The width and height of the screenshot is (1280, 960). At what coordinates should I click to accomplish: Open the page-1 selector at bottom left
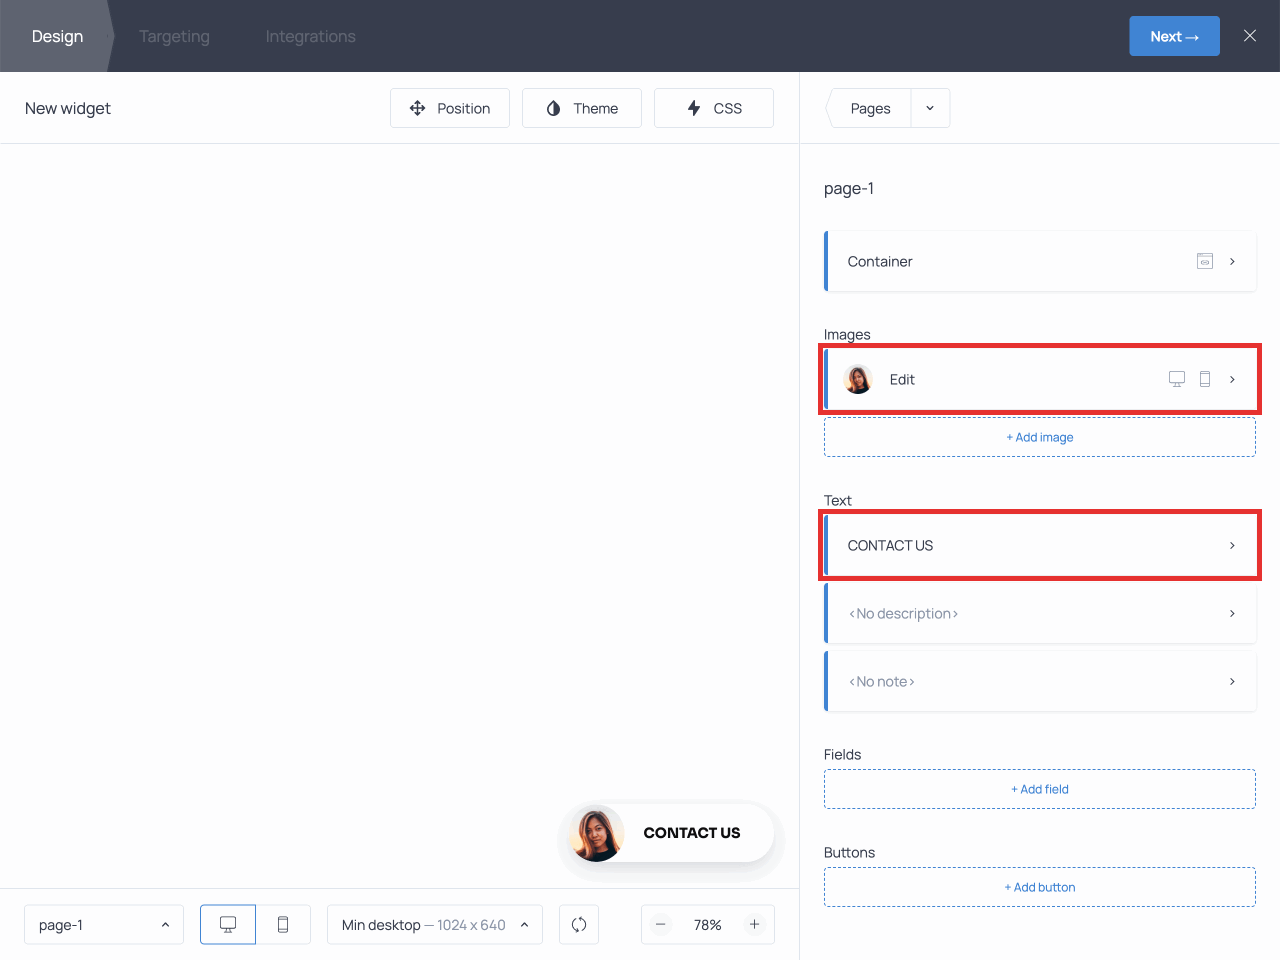point(104,924)
